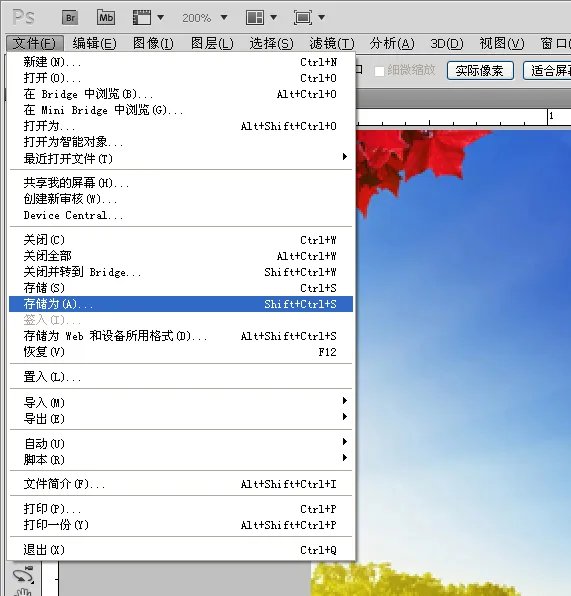Click the Ps application logo

23,17
